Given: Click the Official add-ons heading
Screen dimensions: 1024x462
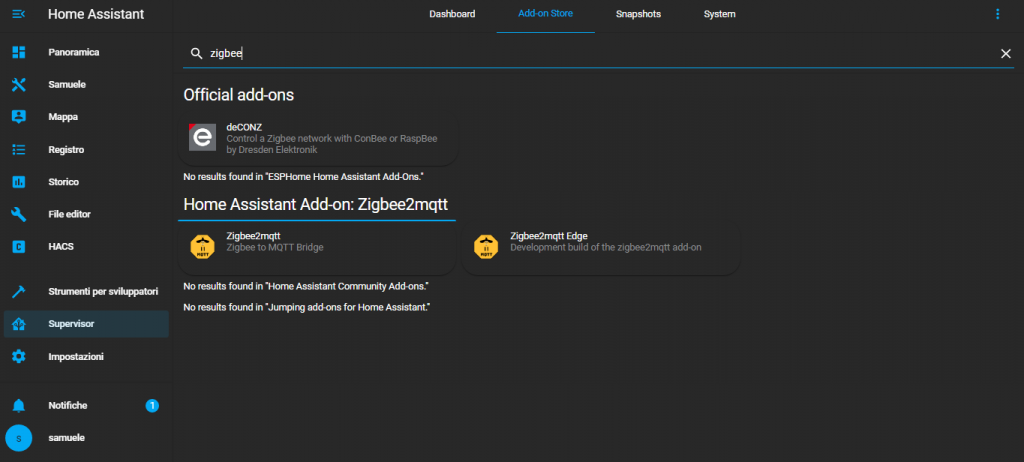Looking at the screenshot, I should (x=238, y=95).
